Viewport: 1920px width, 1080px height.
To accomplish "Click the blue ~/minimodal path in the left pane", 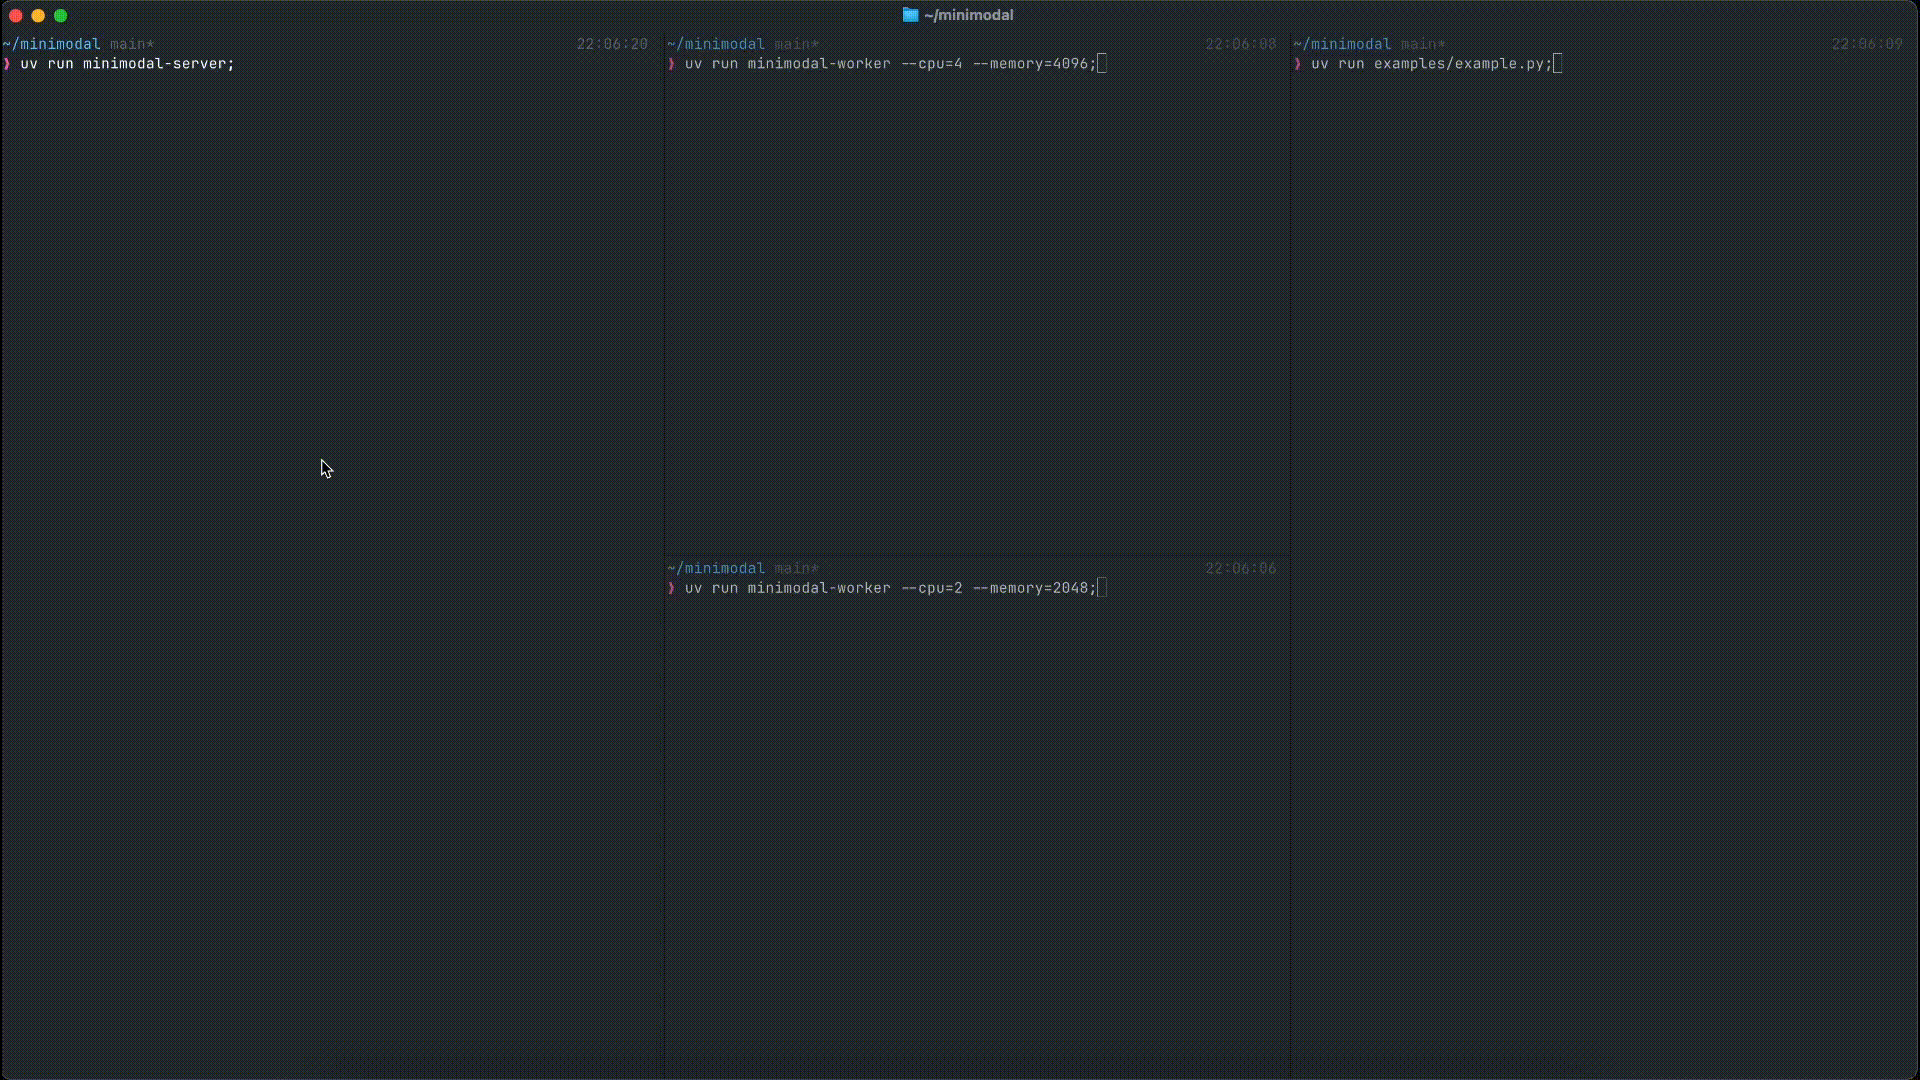I will (53, 43).
